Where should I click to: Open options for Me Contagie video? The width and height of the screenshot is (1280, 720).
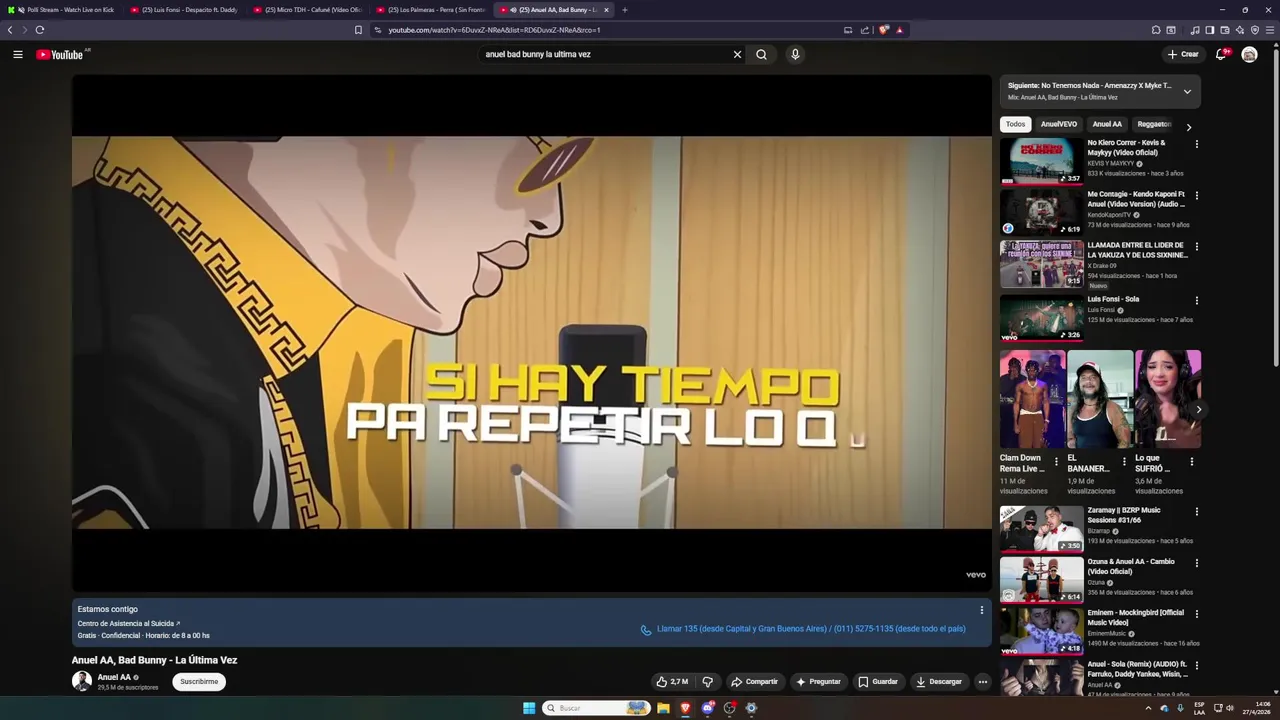1196,195
